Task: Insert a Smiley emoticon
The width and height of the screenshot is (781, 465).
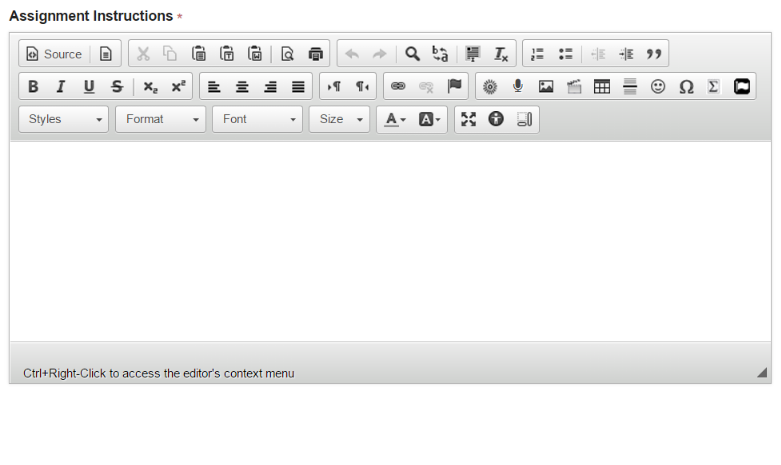Action: click(658, 87)
